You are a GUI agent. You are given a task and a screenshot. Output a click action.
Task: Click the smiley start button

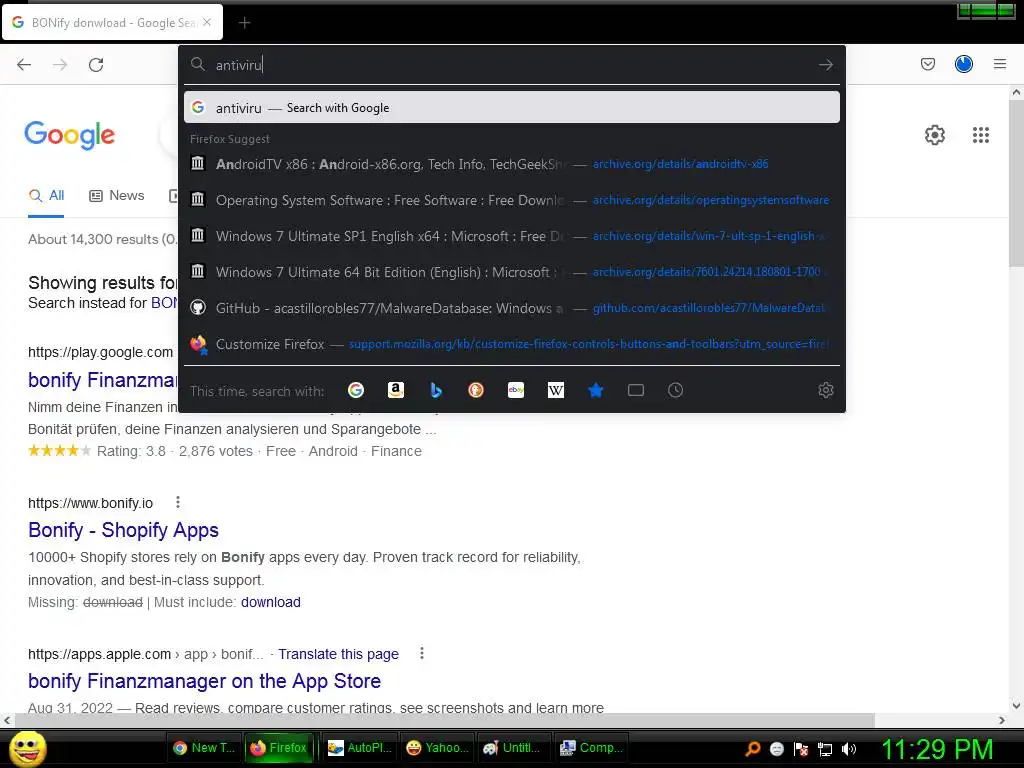coord(27,748)
